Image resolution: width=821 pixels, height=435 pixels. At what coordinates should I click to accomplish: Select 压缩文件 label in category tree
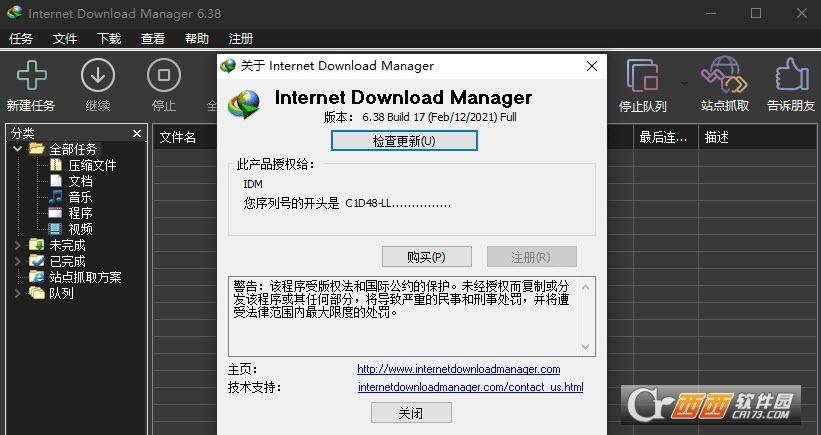92,165
